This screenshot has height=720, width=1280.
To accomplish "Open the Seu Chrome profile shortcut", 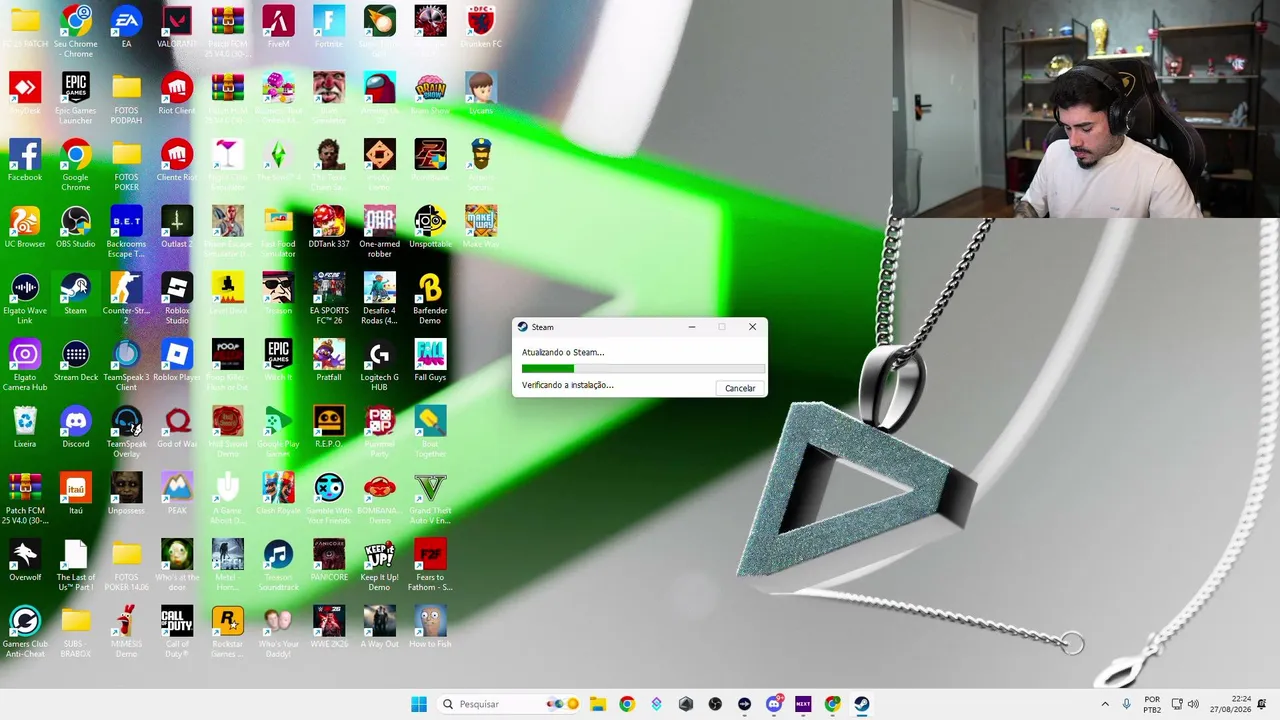I will coord(76,32).
